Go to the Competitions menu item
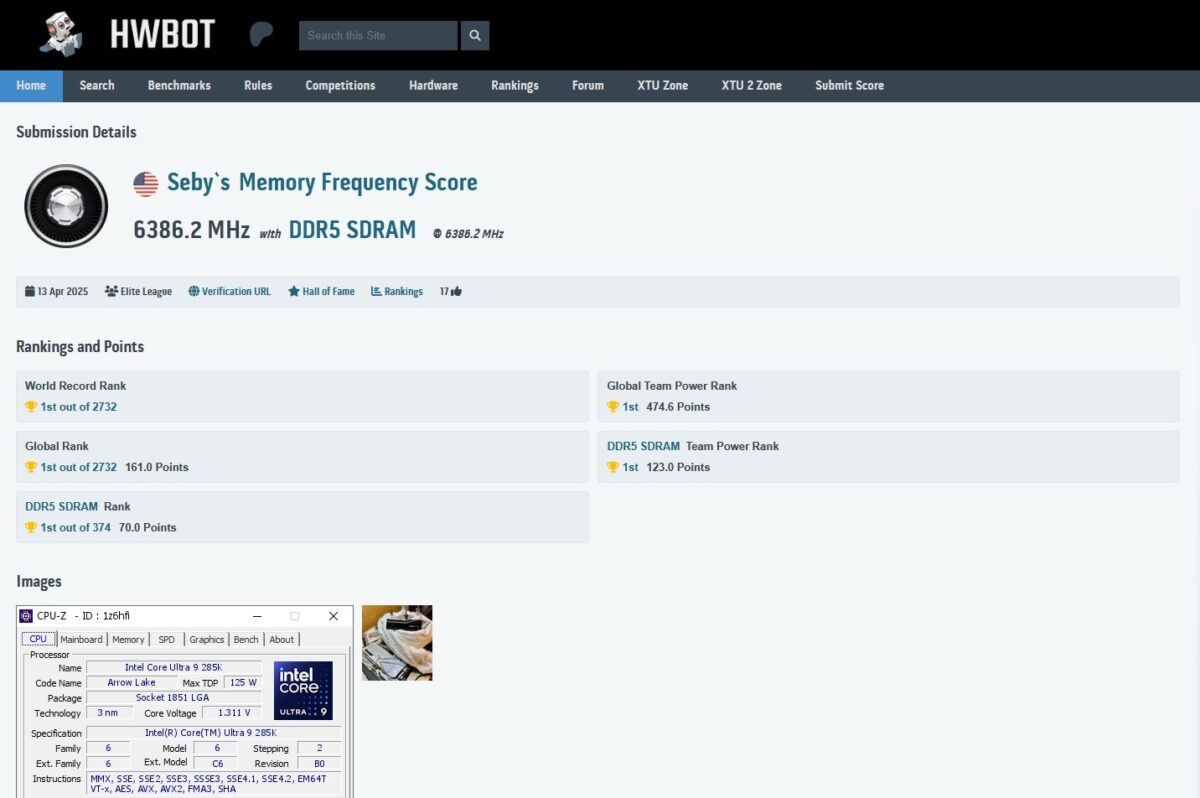1200x798 pixels. tap(340, 86)
